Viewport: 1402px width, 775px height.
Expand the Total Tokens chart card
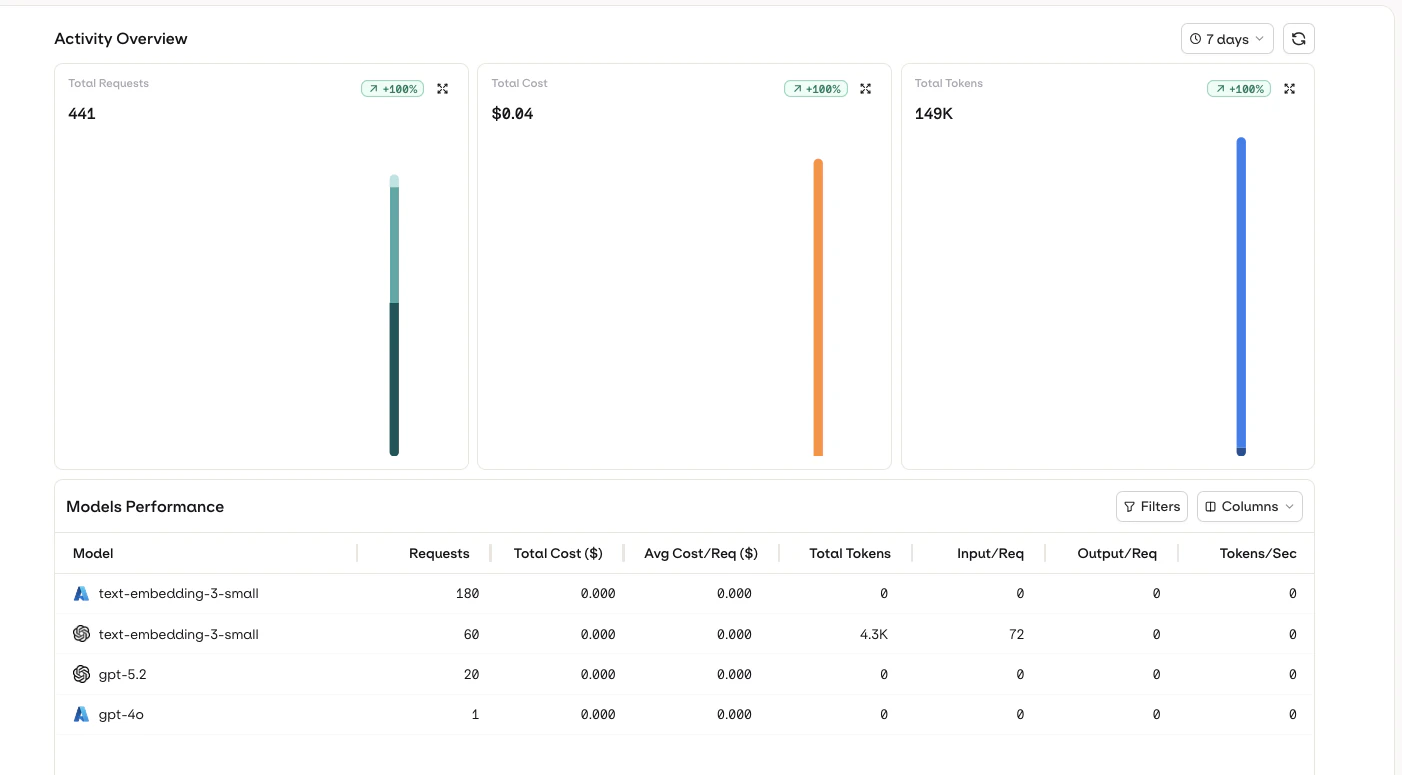[x=1290, y=89]
